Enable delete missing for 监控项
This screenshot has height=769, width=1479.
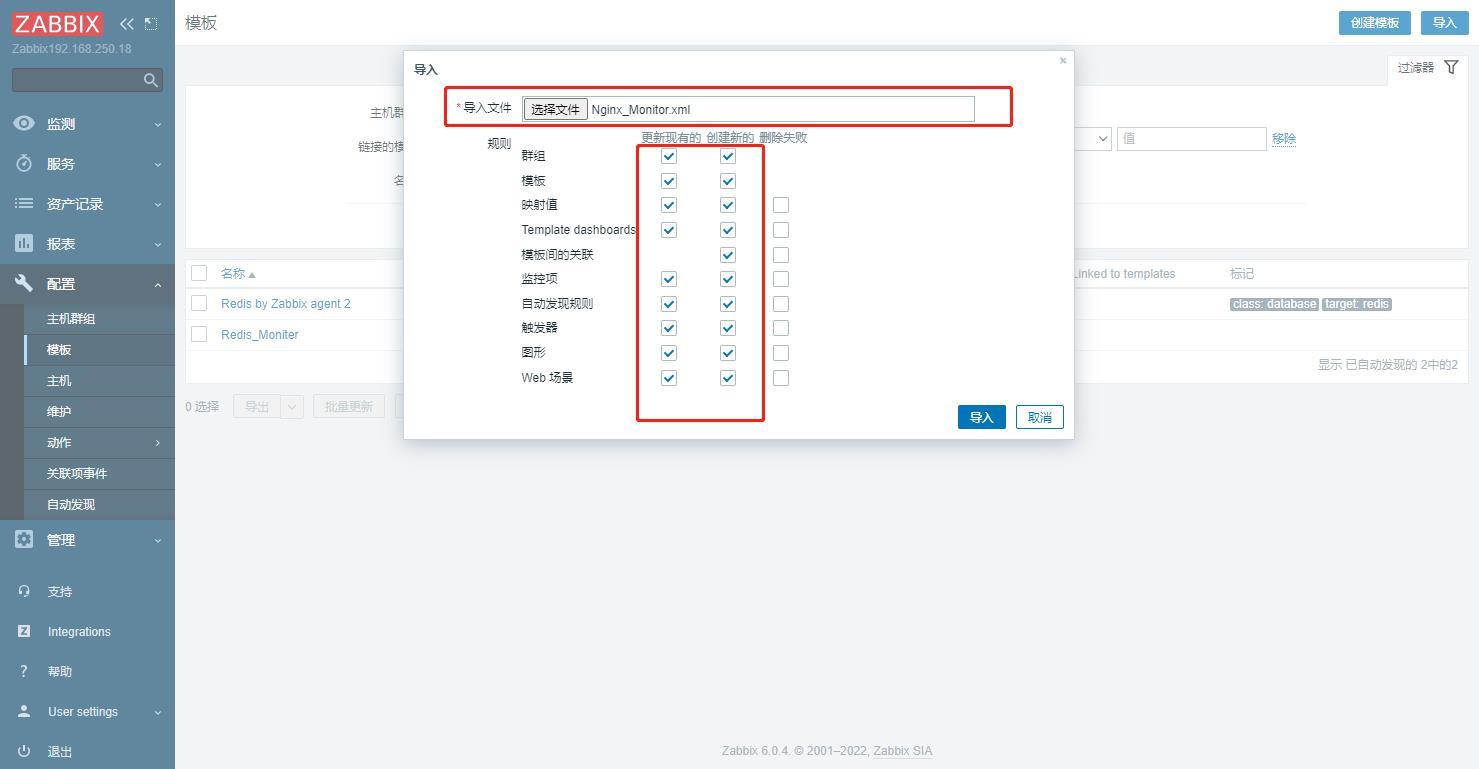[781, 279]
